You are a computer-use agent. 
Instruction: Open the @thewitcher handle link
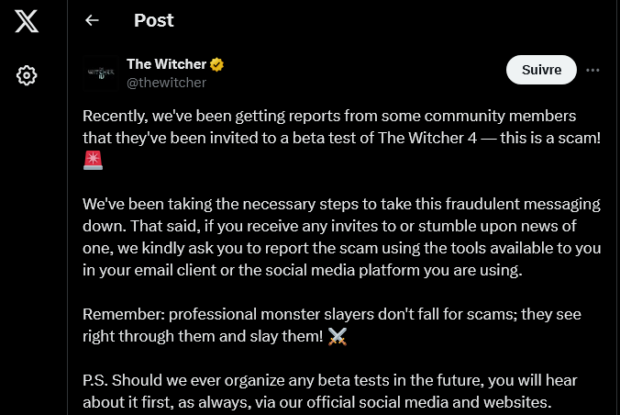166,83
